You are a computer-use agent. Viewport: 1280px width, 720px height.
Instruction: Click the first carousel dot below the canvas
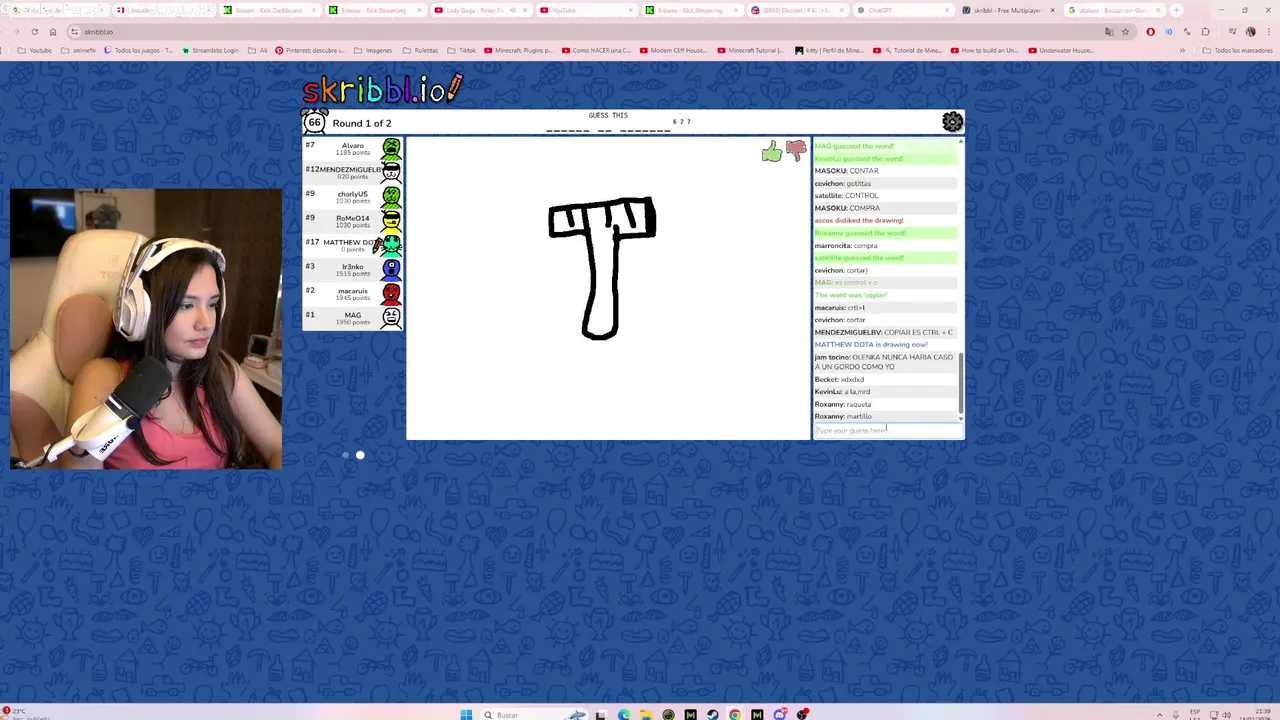pyautogui.click(x=346, y=455)
